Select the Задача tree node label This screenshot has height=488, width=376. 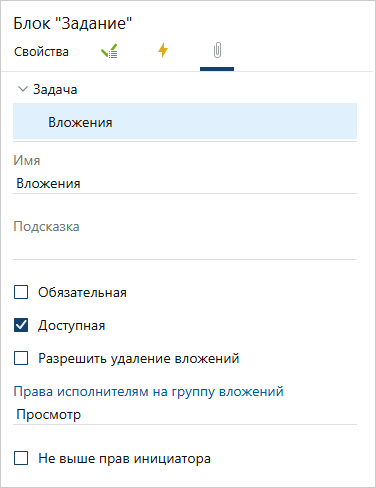pyautogui.click(x=55, y=89)
